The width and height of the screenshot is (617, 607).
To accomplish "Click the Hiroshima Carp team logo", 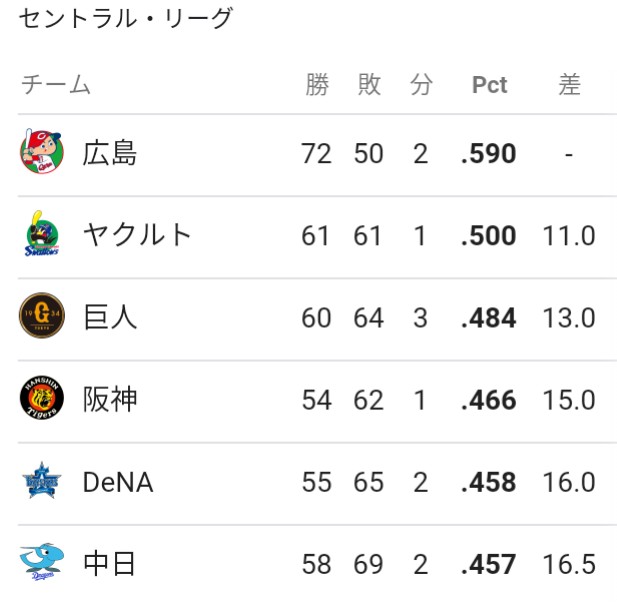I will (42, 151).
